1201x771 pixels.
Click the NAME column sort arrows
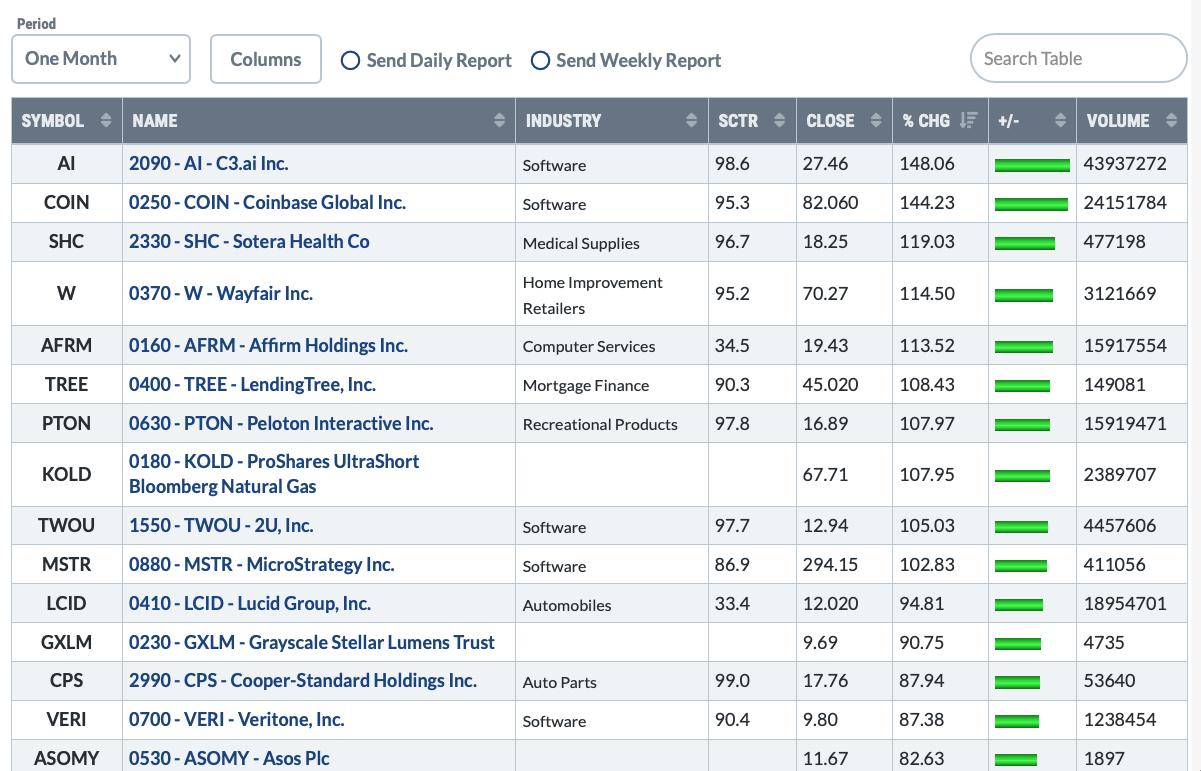[499, 121]
